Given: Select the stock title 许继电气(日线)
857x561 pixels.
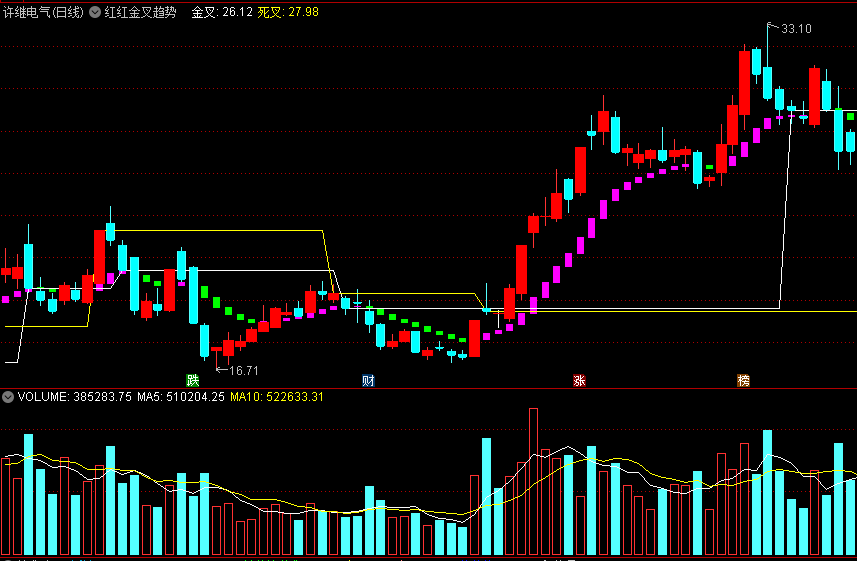Looking at the screenshot, I should coord(44,12).
